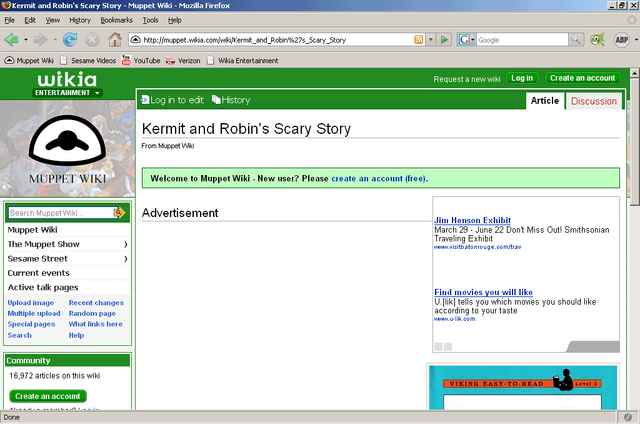Open the History menu
Screen dimensions: 640x424
(x=80, y=20)
